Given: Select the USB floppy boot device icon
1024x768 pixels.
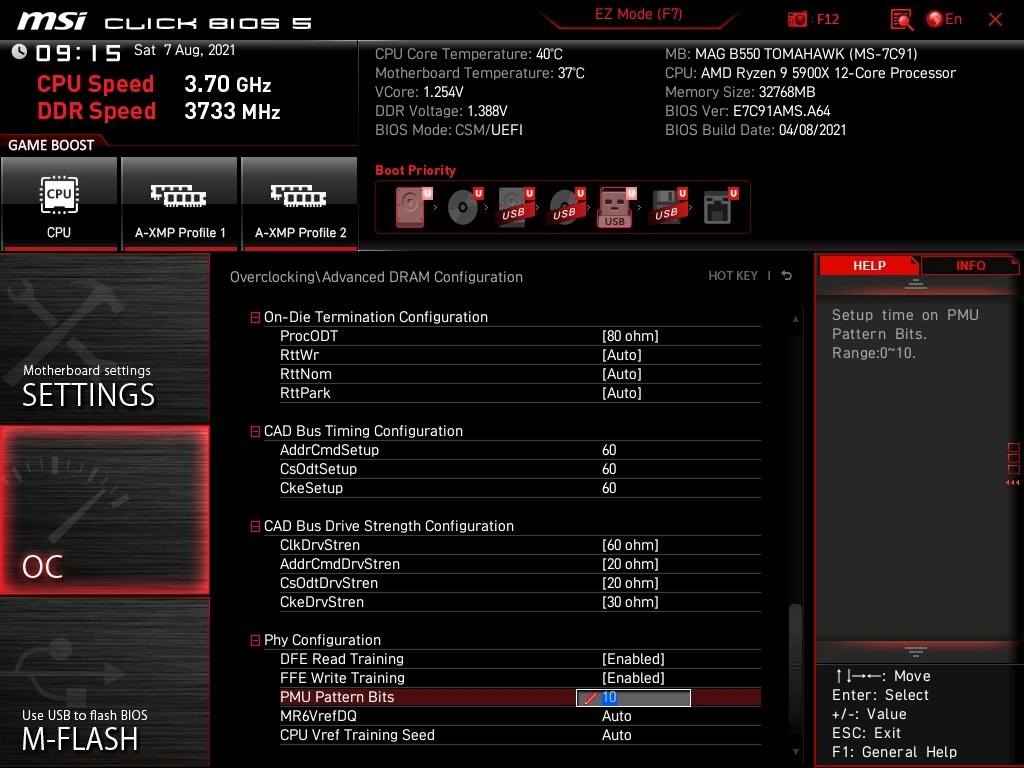Looking at the screenshot, I should 668,207.
